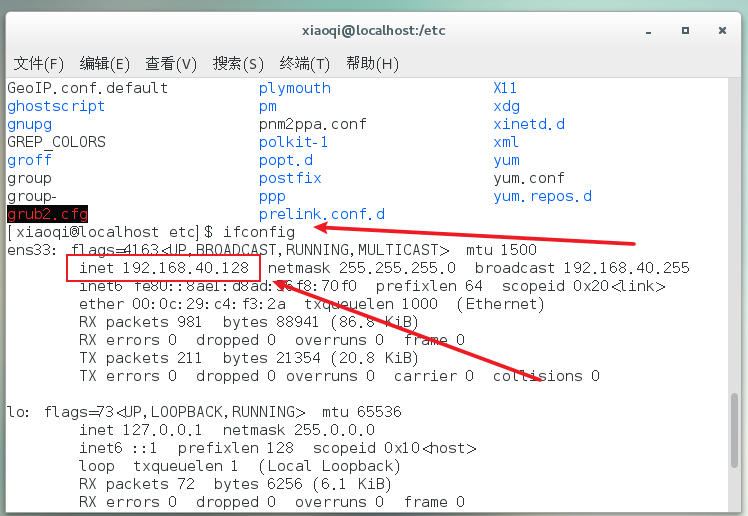Click the scopeid 0x20<link> text
The height and width of the screenshot is (516, 748).
coord(583,286)
